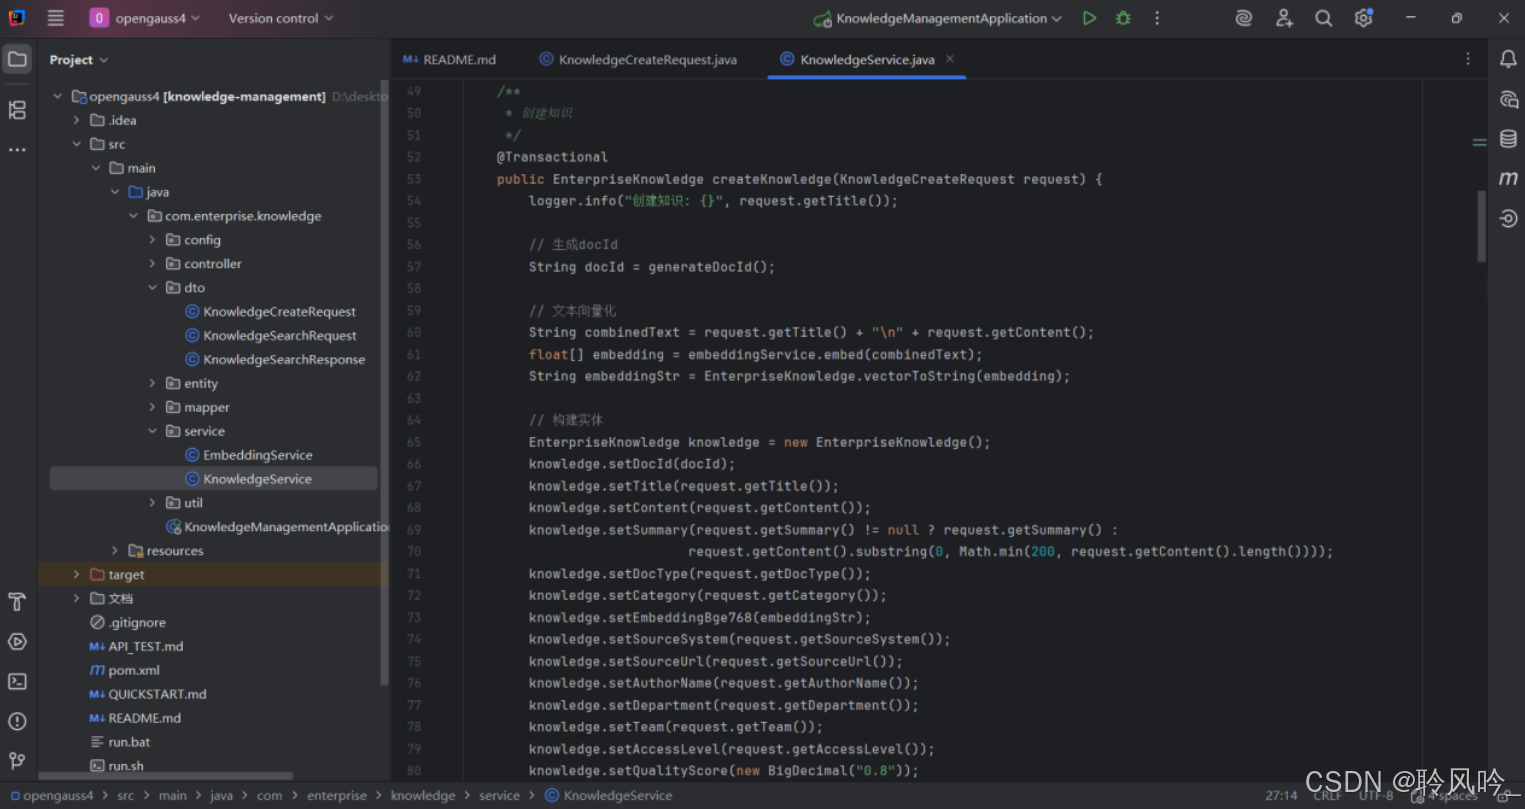Switch to the README.md tab
Image resolution: width=1525 pixels, height=809 pixels.
pyautogui.click(x=449, y=59)
